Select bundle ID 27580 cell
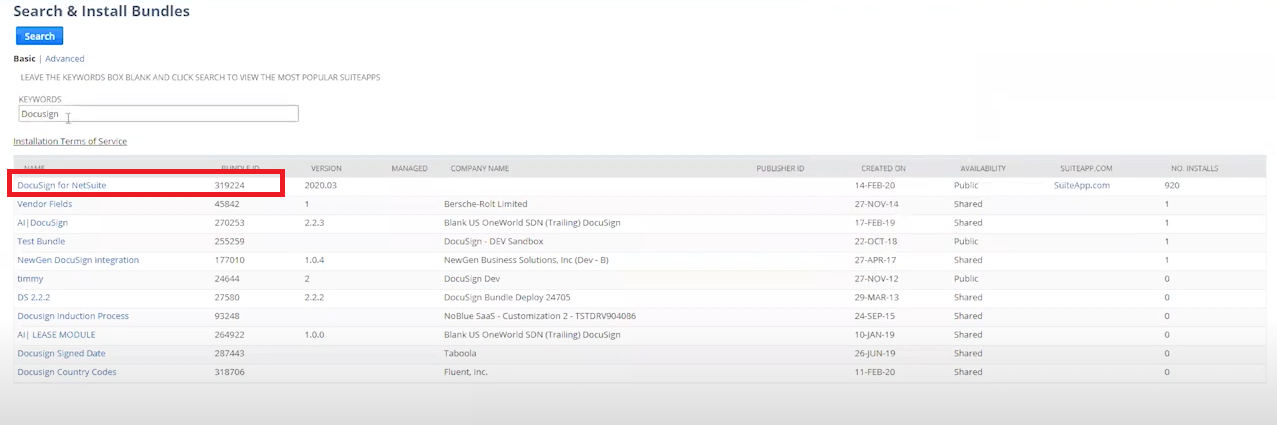 [227, 297]
